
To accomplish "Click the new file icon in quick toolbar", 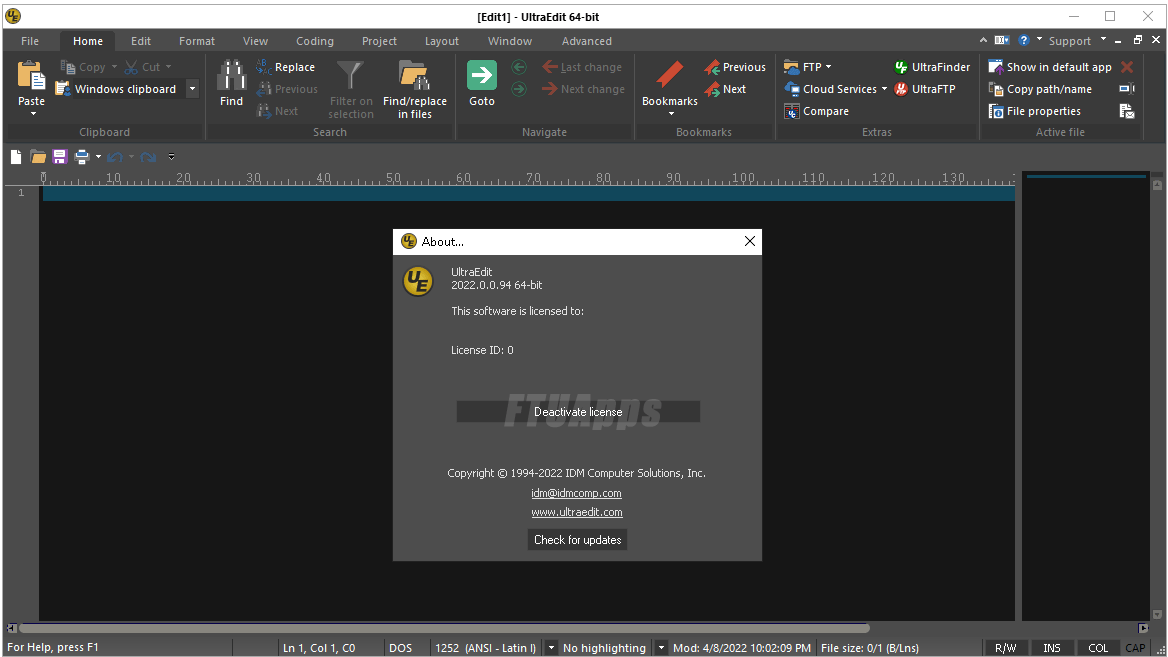I will [x=16, y=156].
